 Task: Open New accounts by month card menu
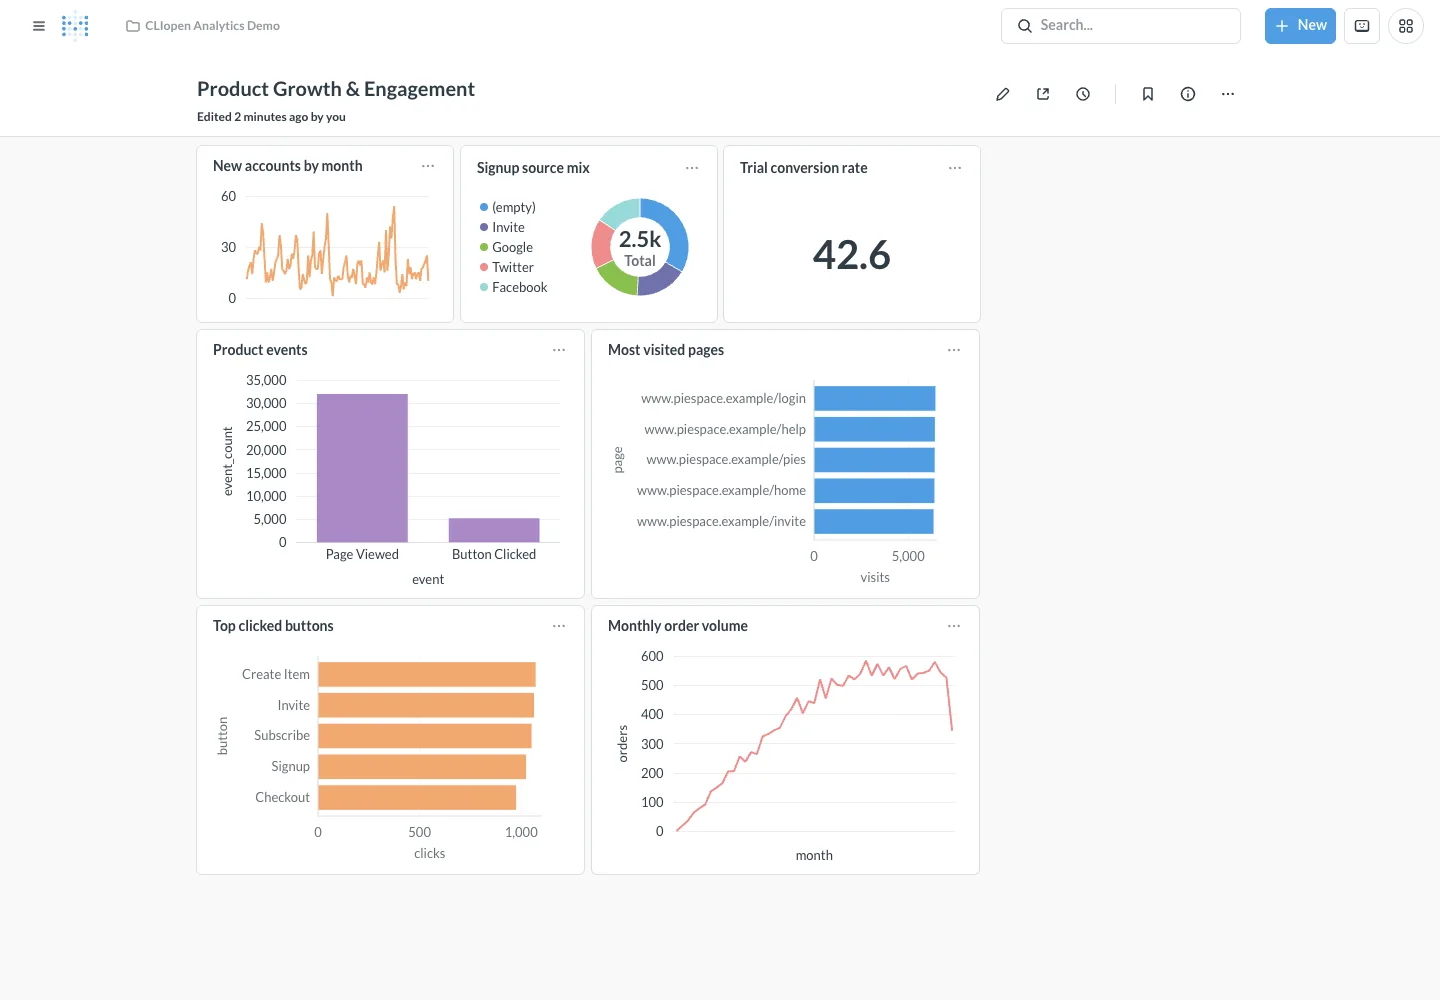coord(428,166)
